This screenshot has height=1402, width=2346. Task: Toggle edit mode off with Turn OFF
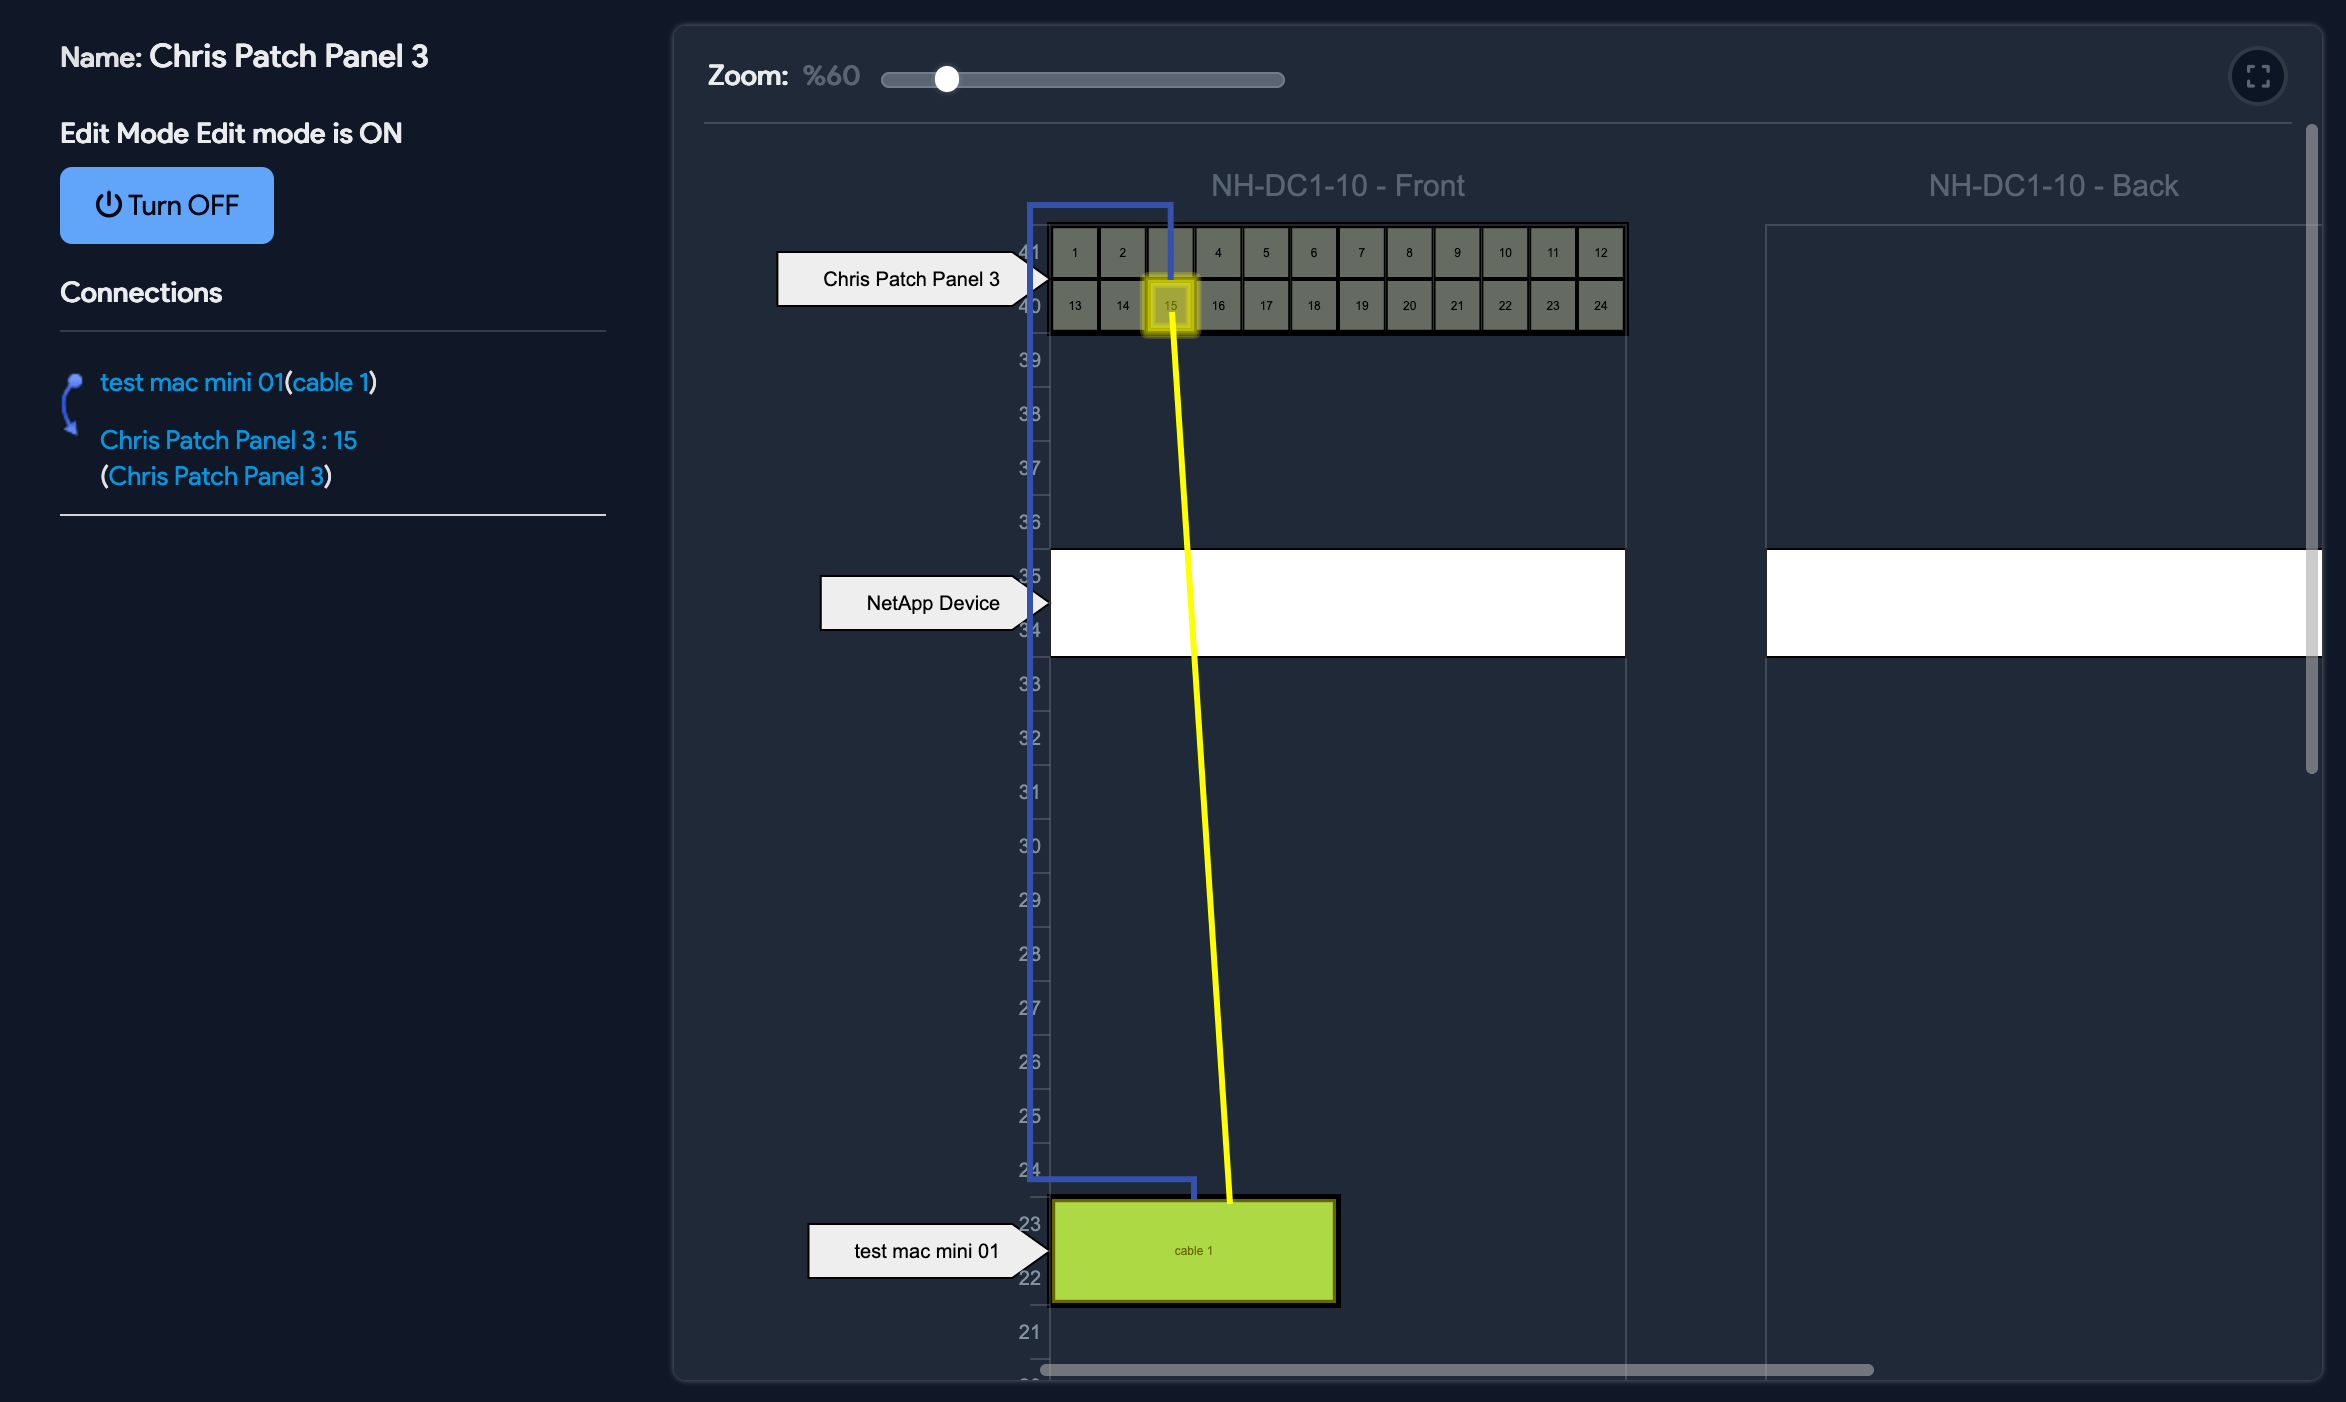click(x=166, y=205)
